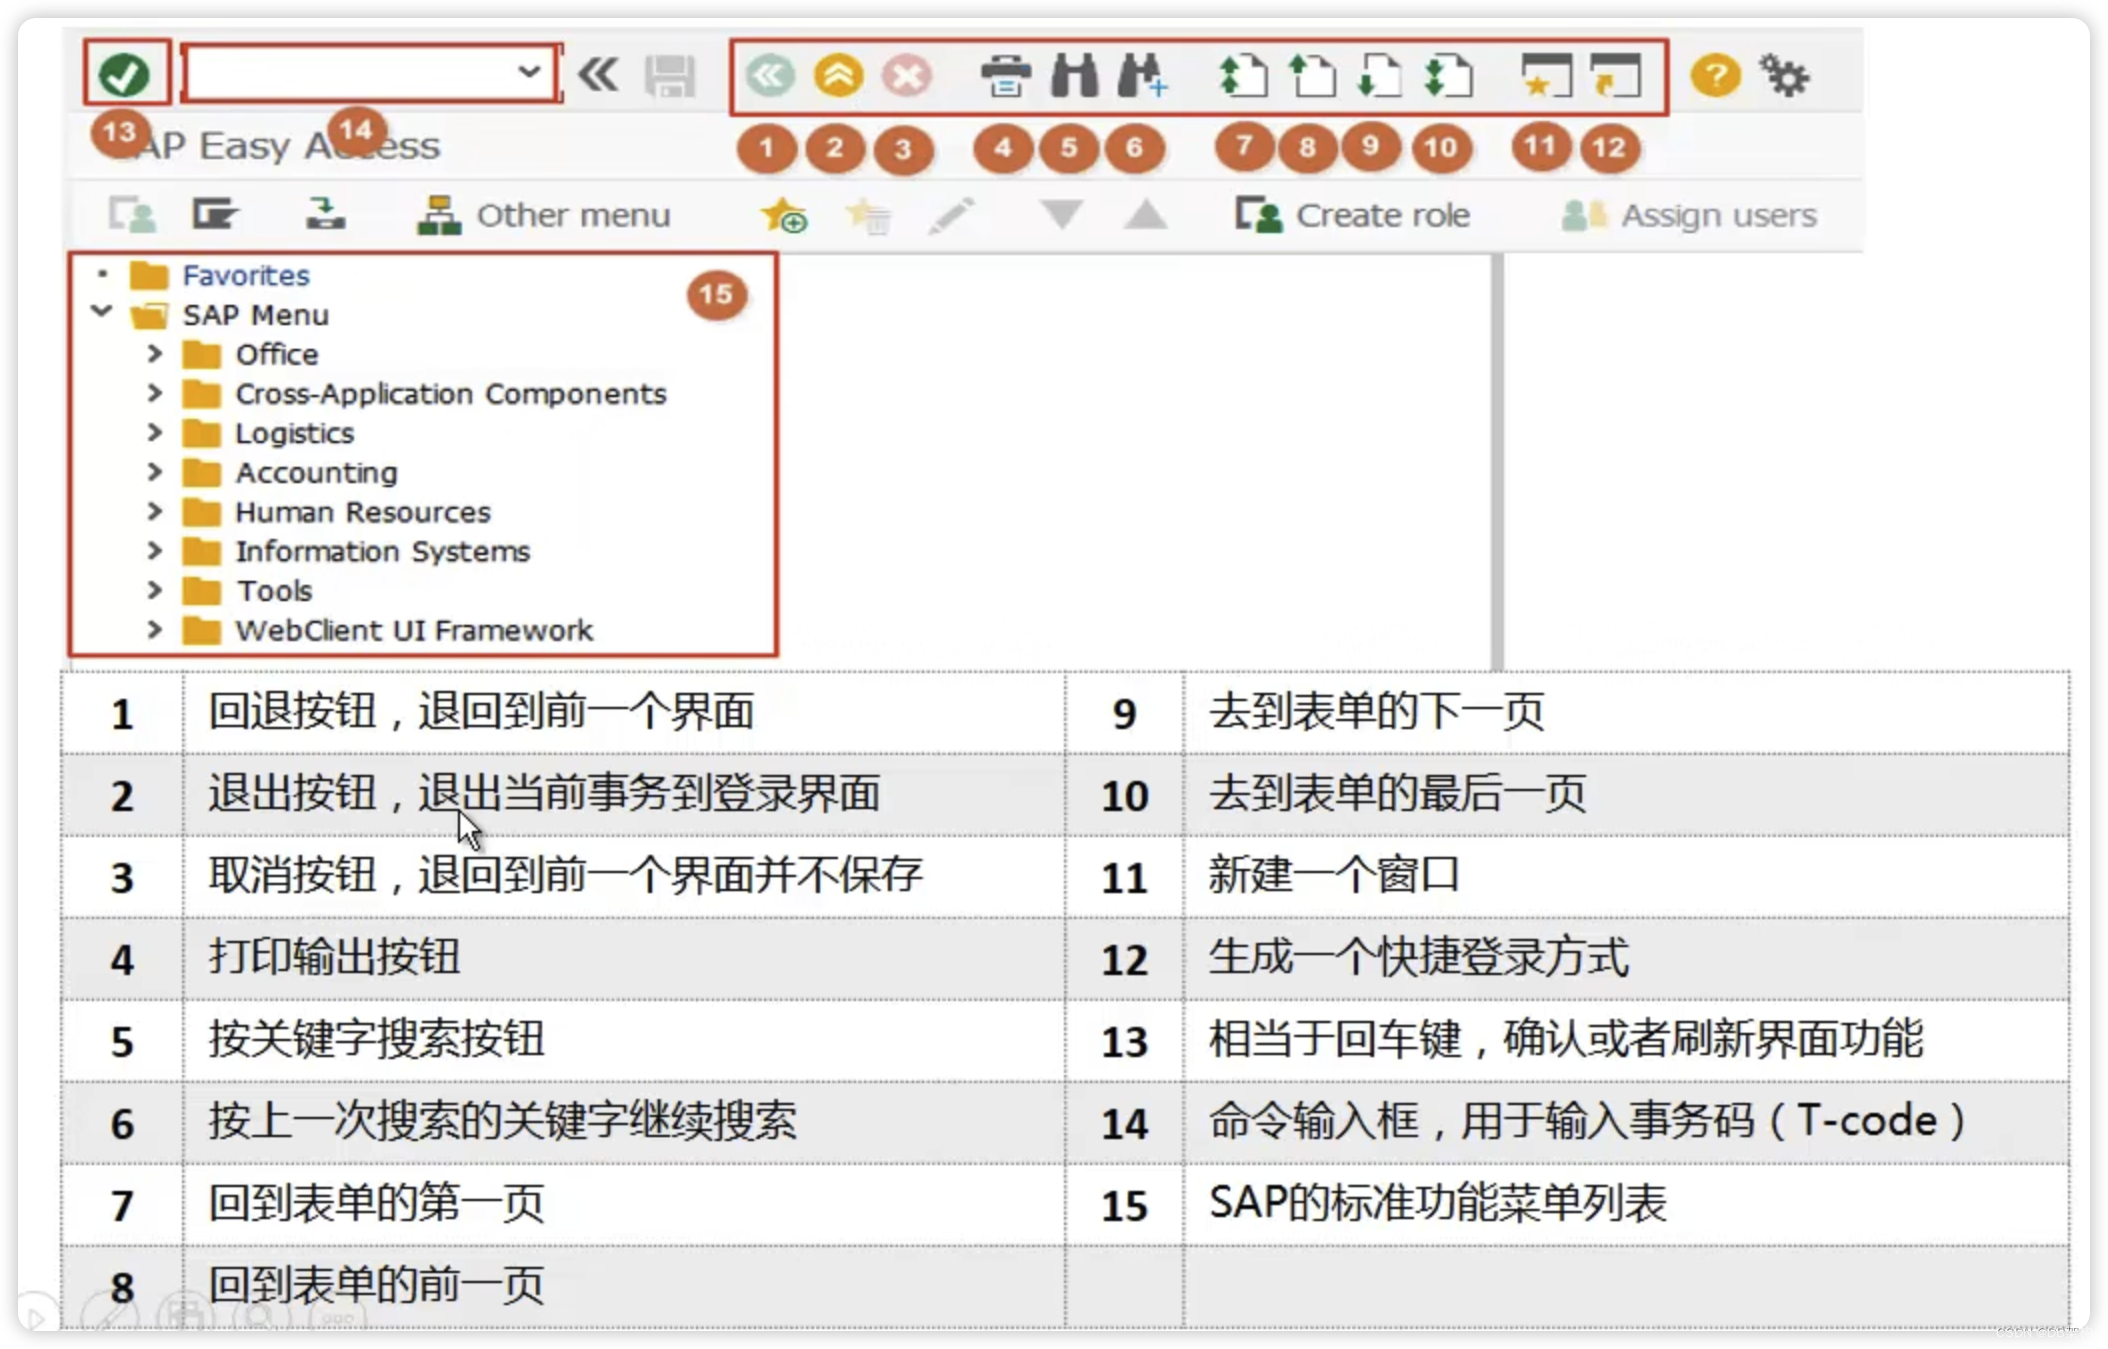Expand the Logistics folder
Screen dimensions: 2108x1349
[x=155, y=432]
